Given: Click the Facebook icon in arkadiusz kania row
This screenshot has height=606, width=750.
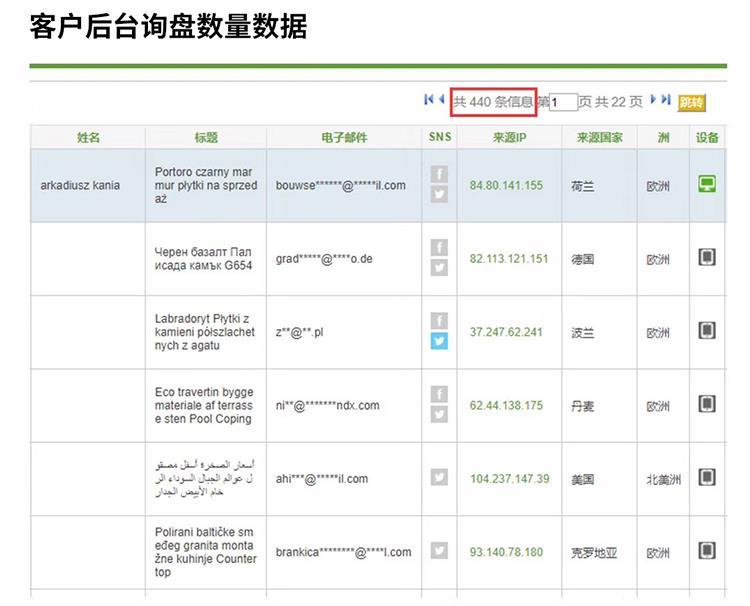Looking at the screenshot, I should (x=439, y=175).
